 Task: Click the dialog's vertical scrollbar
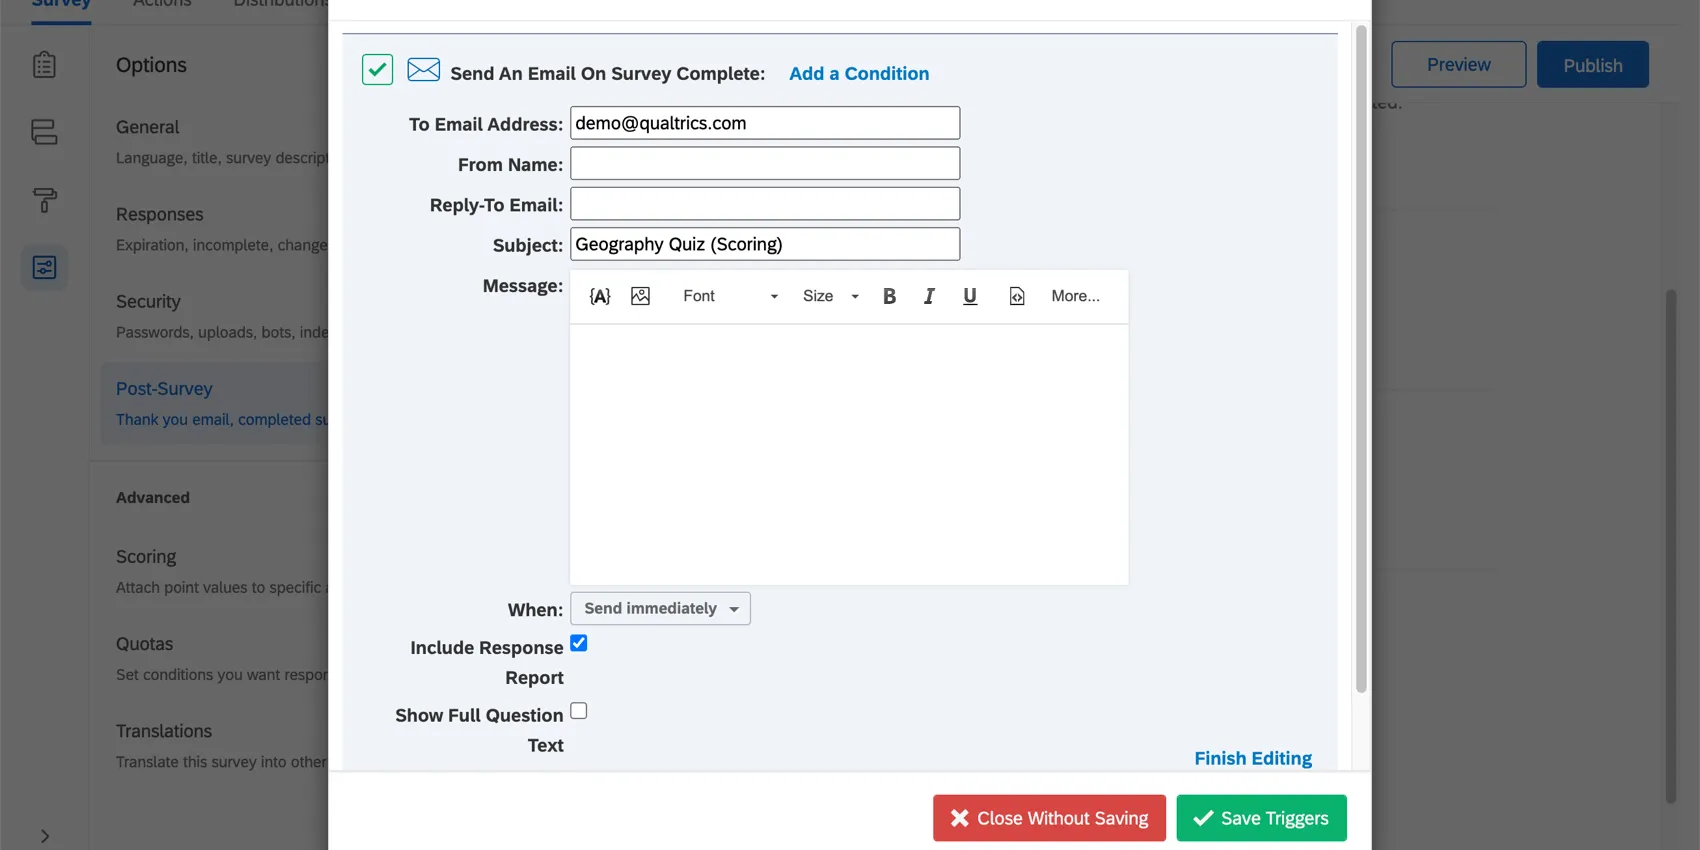[1360, 360]
